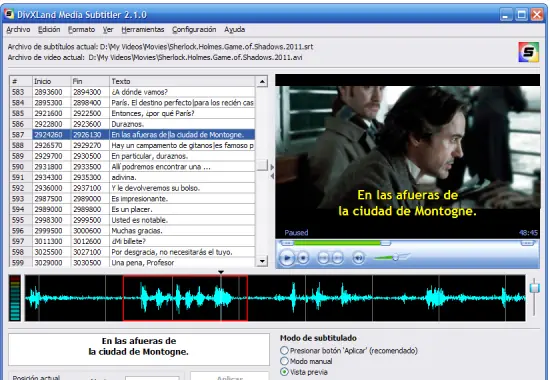
Task: Open the Ver menu
Action: point(108,29)
